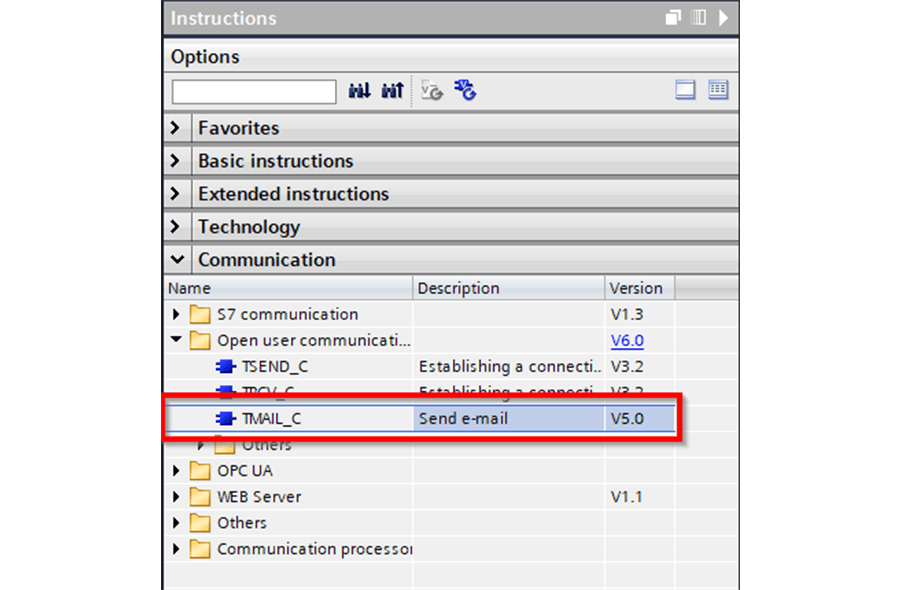Collapse the Open user communication folder
Image resolution: width=900 pixels, height=590 pixels.
(176, 340)
